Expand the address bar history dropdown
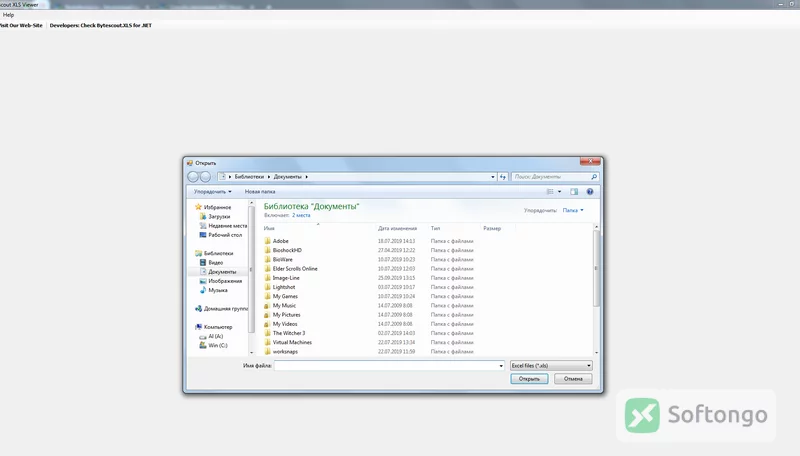The width and height of the screenshot is (800, 456). click(x=493, y=176)
